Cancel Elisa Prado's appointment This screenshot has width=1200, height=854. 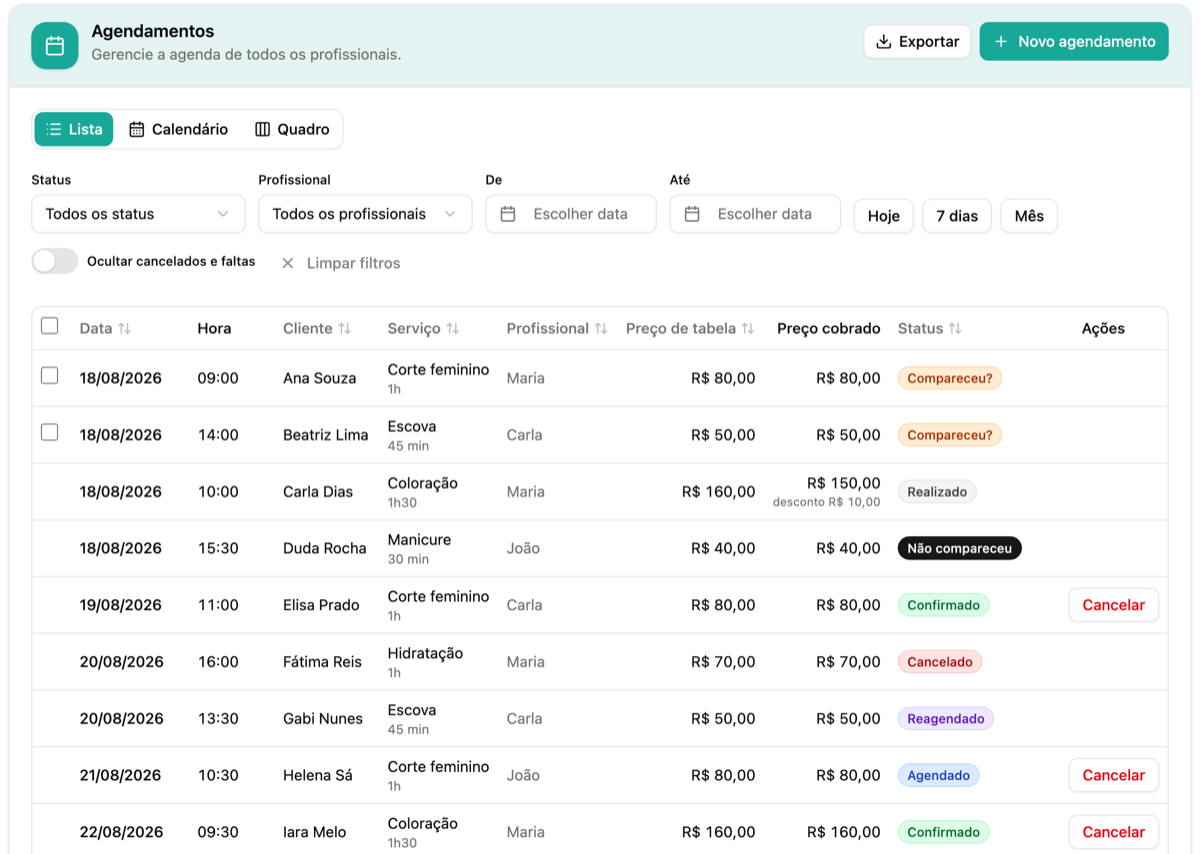point(1113,605)
